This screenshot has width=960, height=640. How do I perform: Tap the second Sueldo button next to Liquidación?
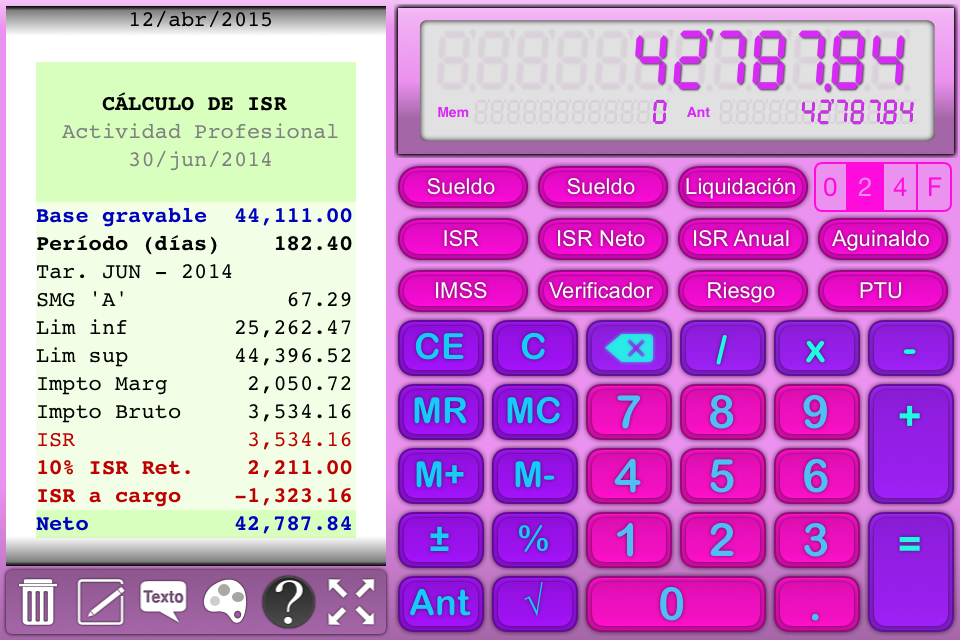pyautogui.click(x=602, y=187)
